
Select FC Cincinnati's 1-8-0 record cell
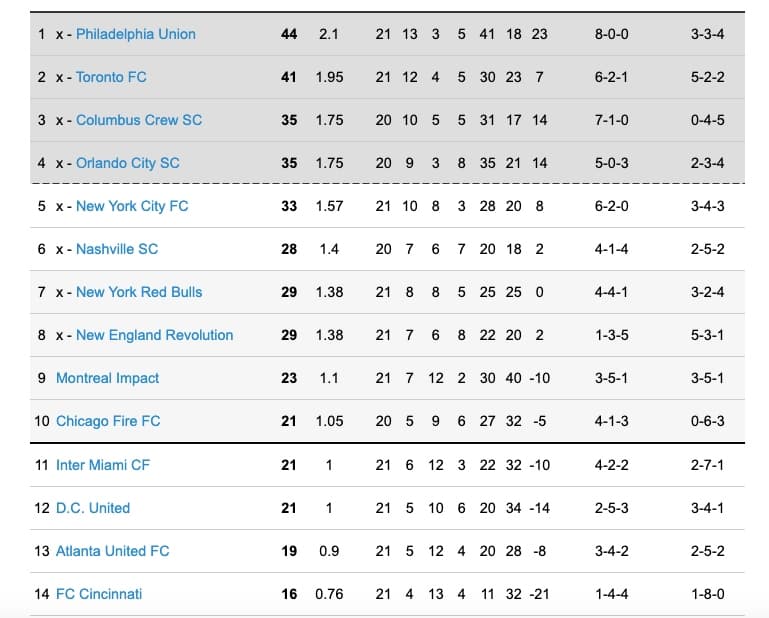pyautogui.click(x=707, y=594)
